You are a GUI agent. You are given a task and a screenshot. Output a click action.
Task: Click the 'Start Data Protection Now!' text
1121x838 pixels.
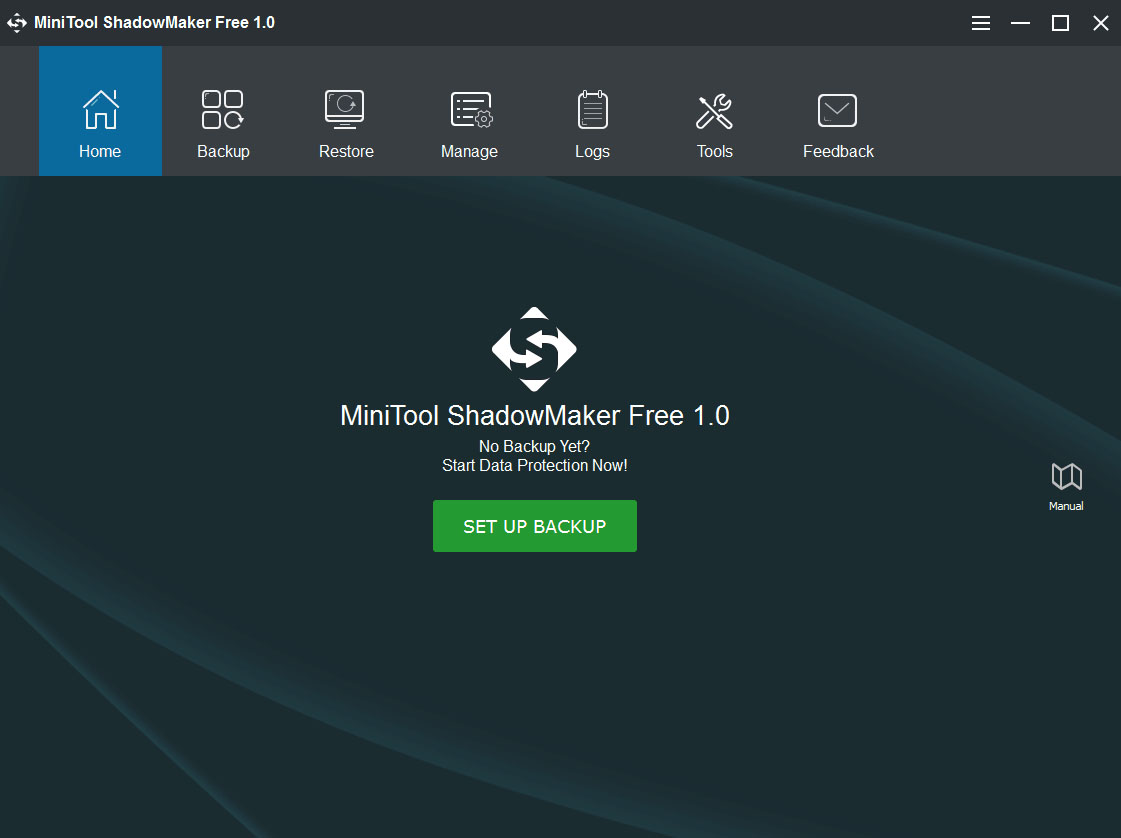(x=534, y=465)
